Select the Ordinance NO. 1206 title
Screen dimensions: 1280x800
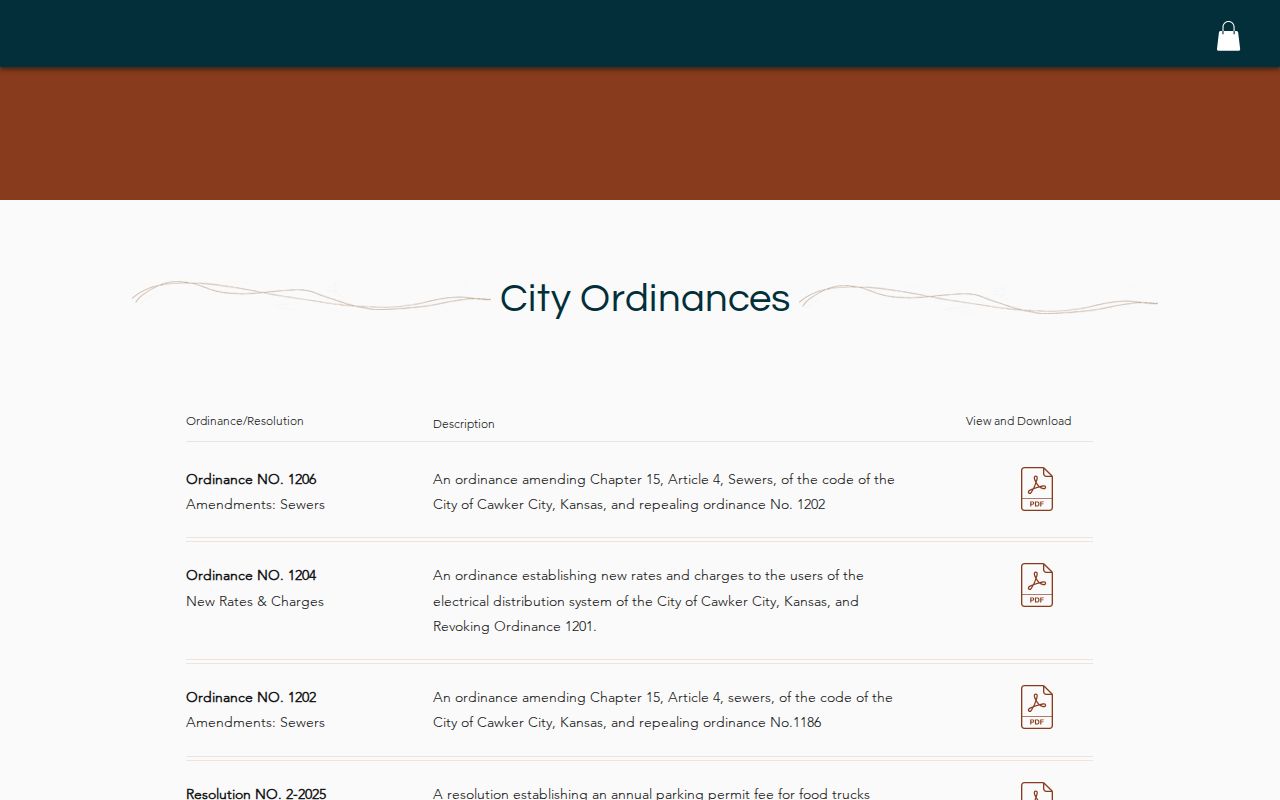[x=251, y=479]
